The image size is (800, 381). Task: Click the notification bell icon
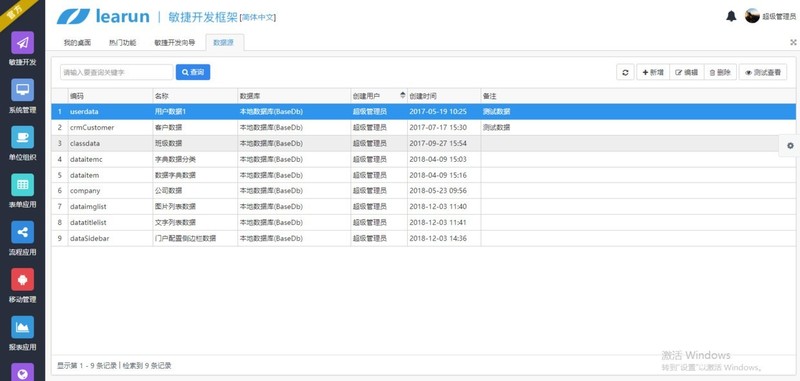pos(731,16)
